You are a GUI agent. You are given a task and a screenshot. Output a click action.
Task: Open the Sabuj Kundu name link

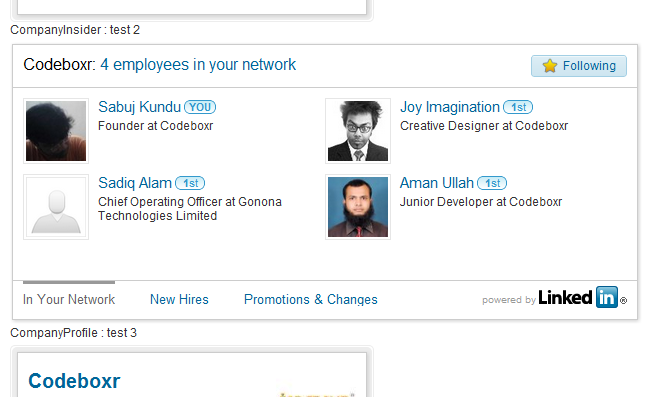click(x=140, y=107)
